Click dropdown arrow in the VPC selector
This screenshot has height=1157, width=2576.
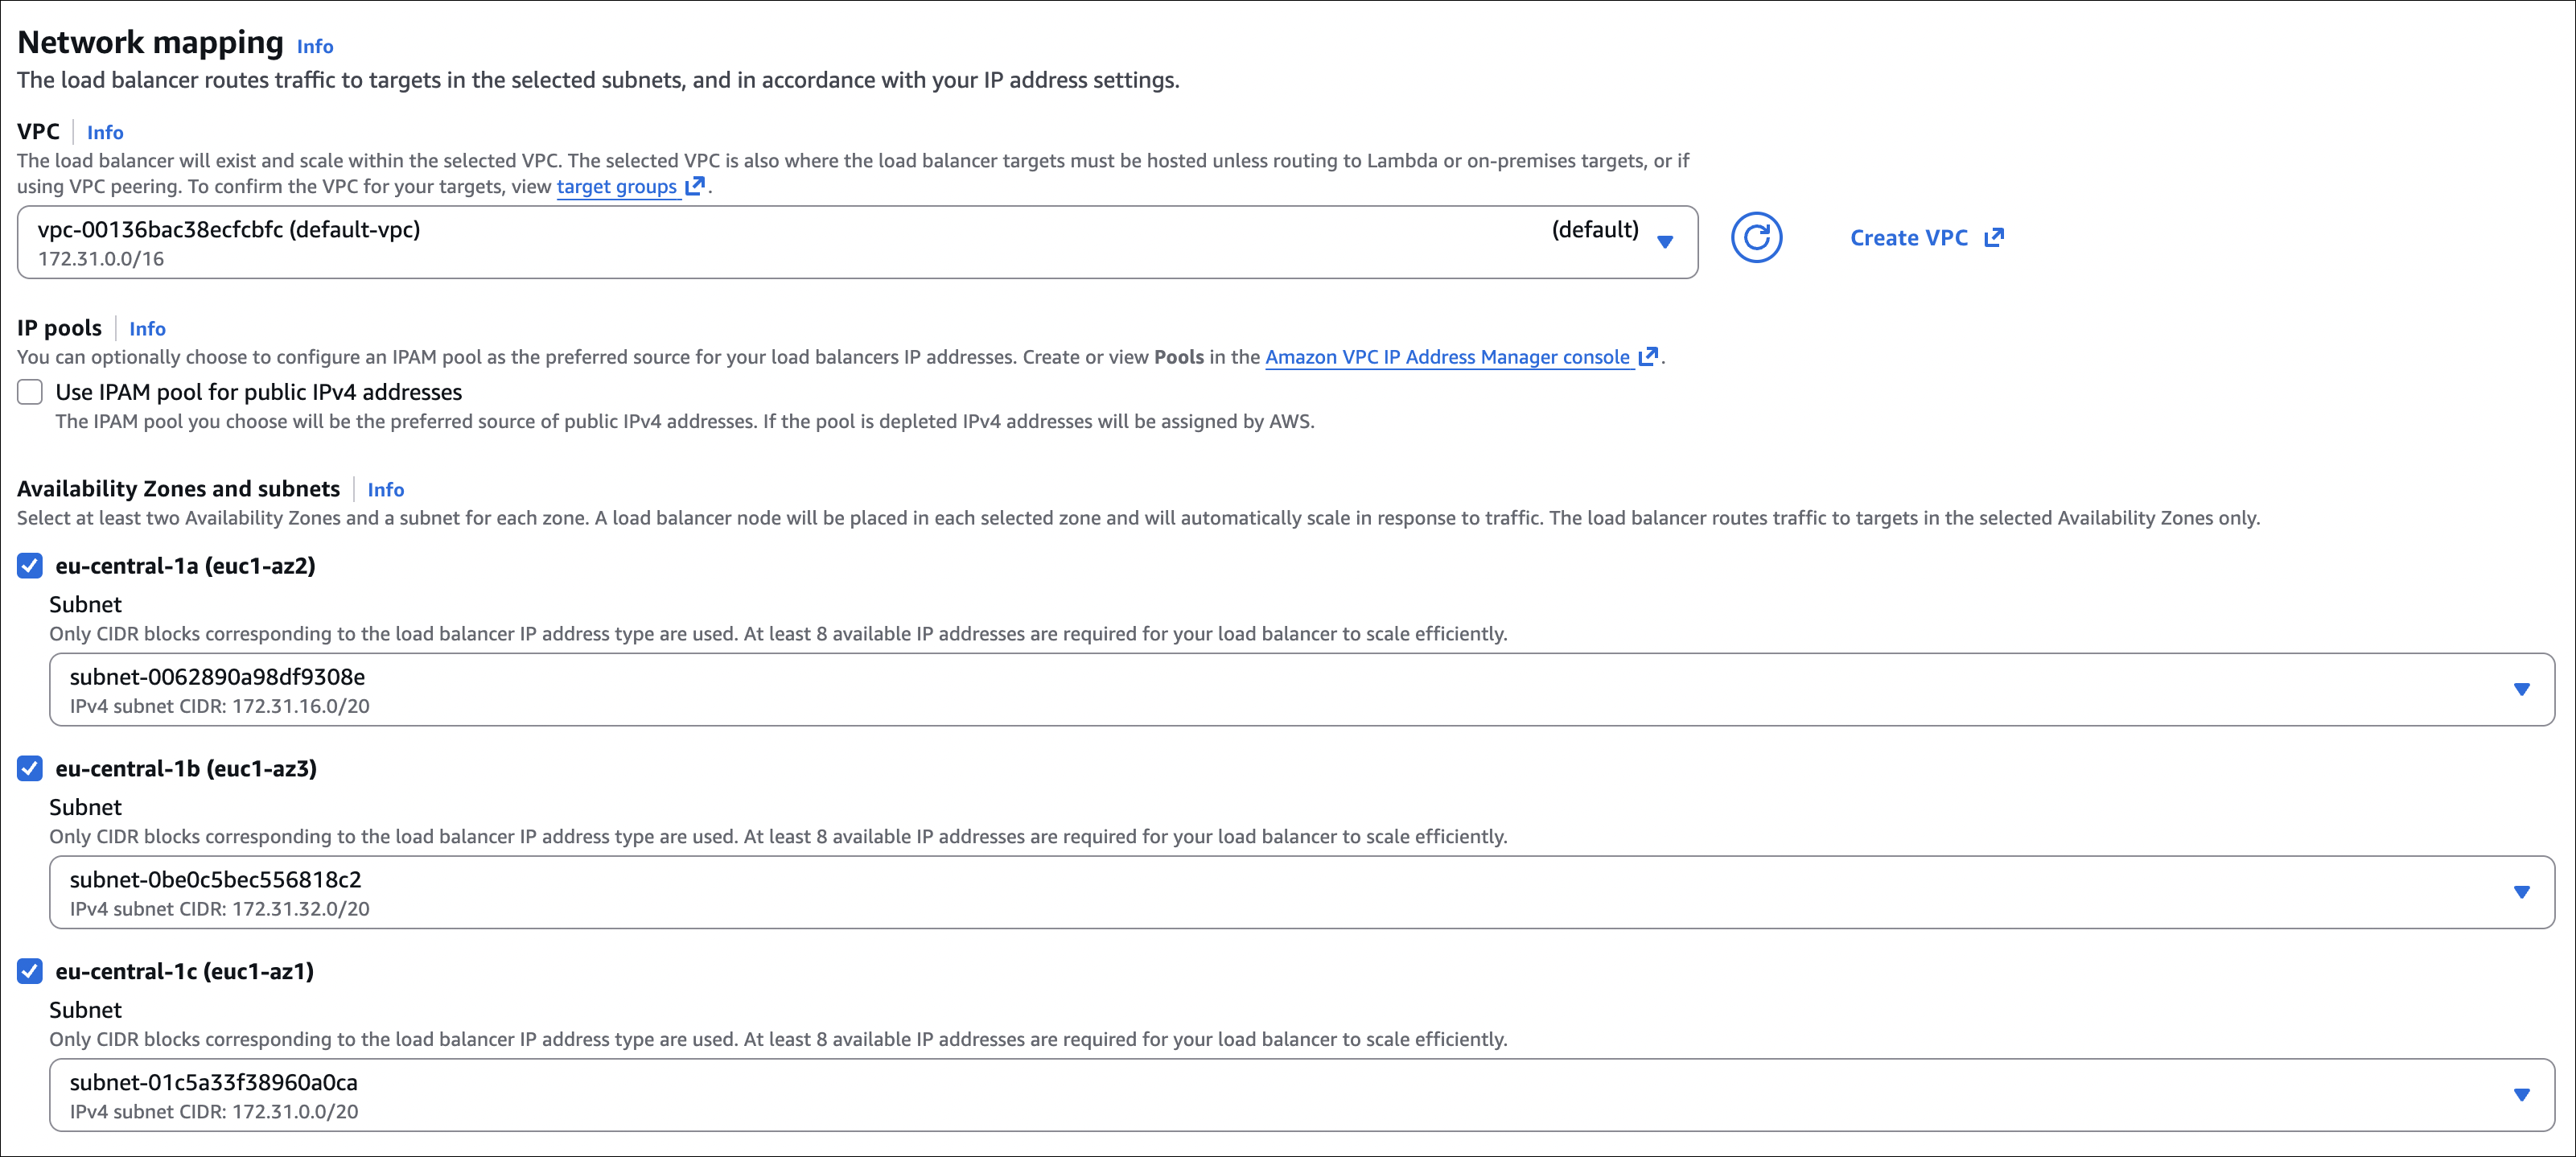(1665, 242)
